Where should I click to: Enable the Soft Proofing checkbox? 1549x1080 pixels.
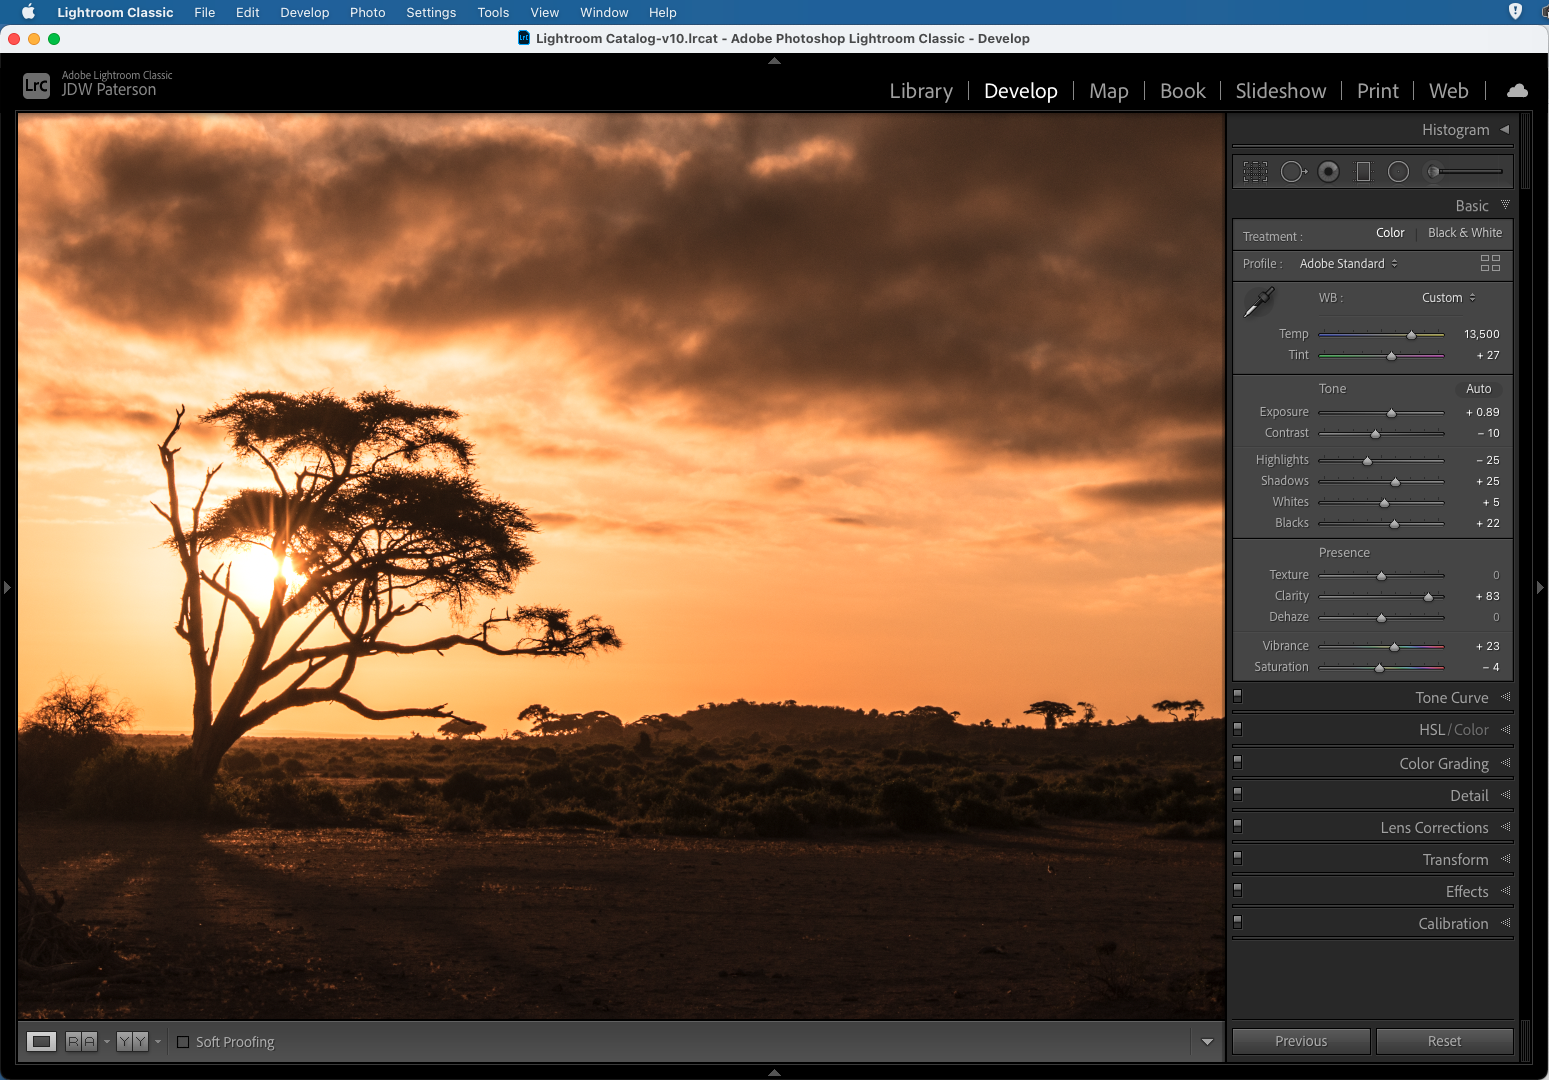(183, 1042)
